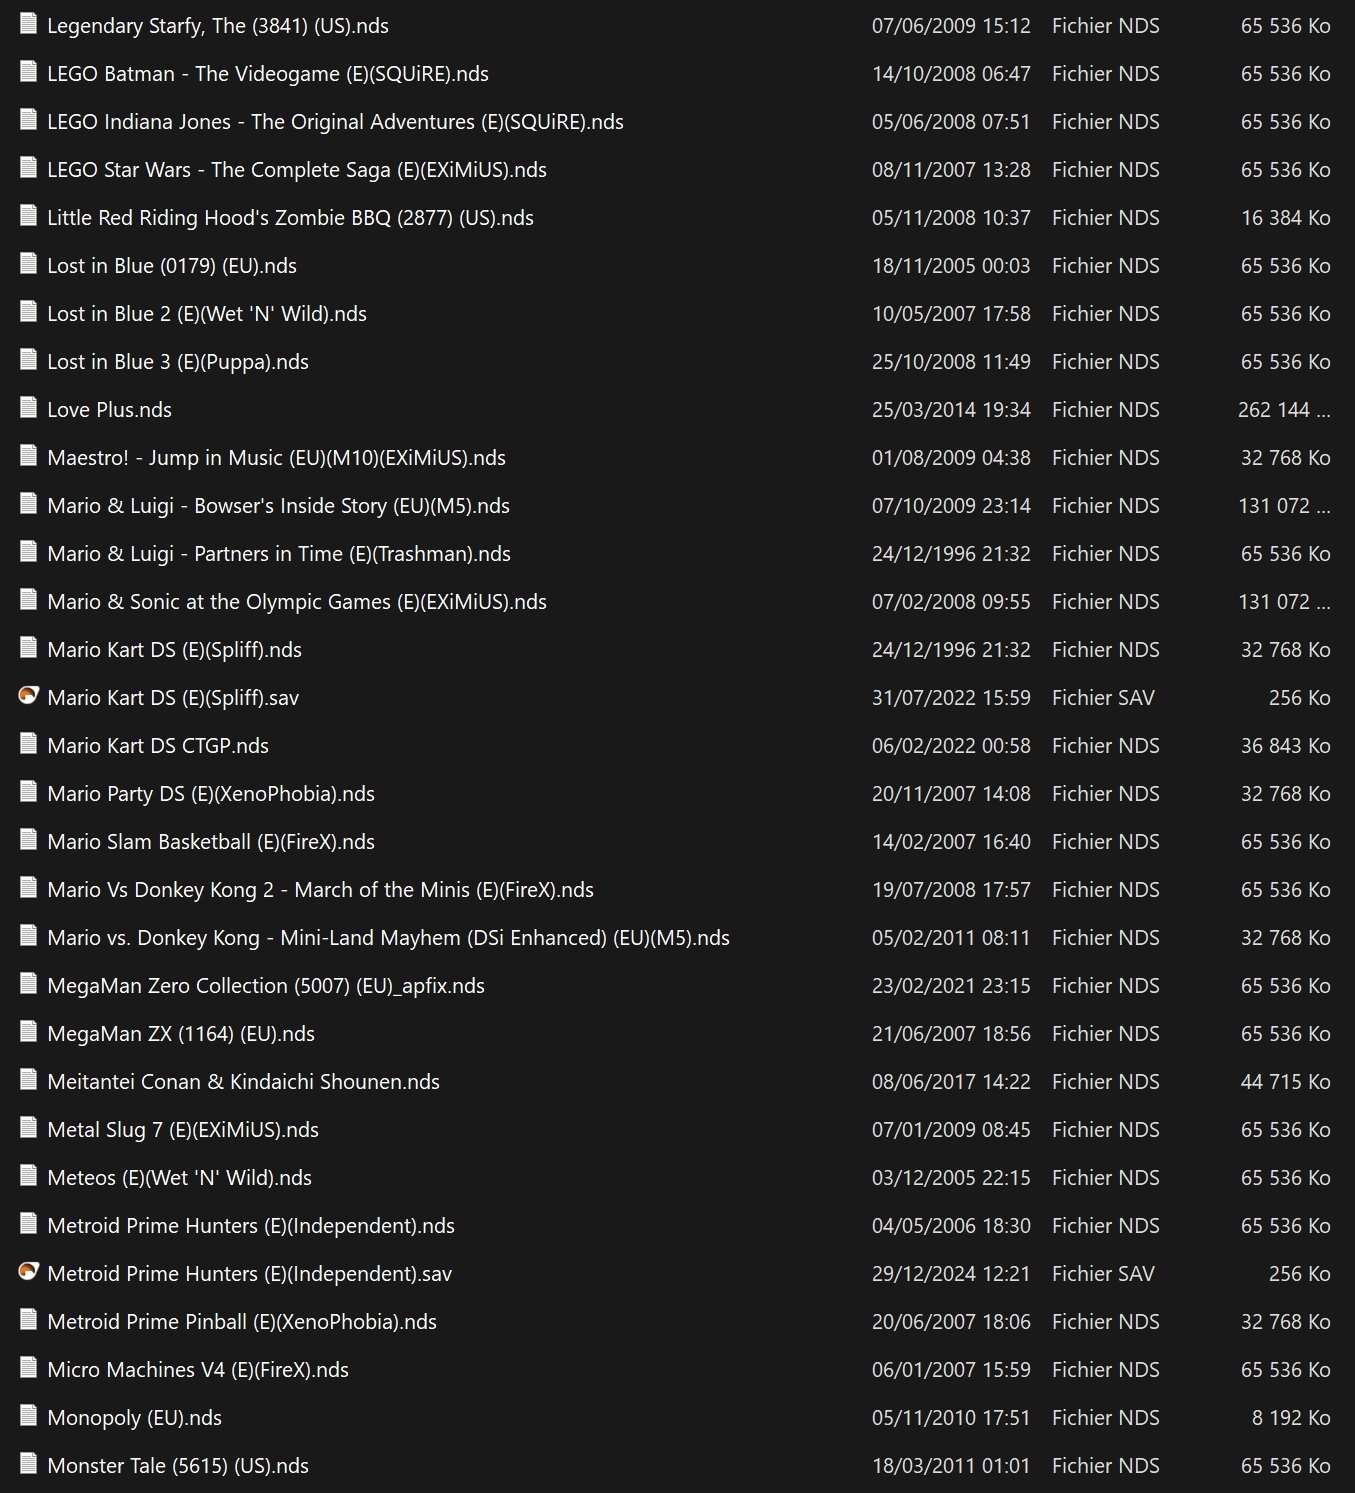Click the Mario & Sonic file icon
This screenshot has height=1493, width=1355.
click(28, 600)
